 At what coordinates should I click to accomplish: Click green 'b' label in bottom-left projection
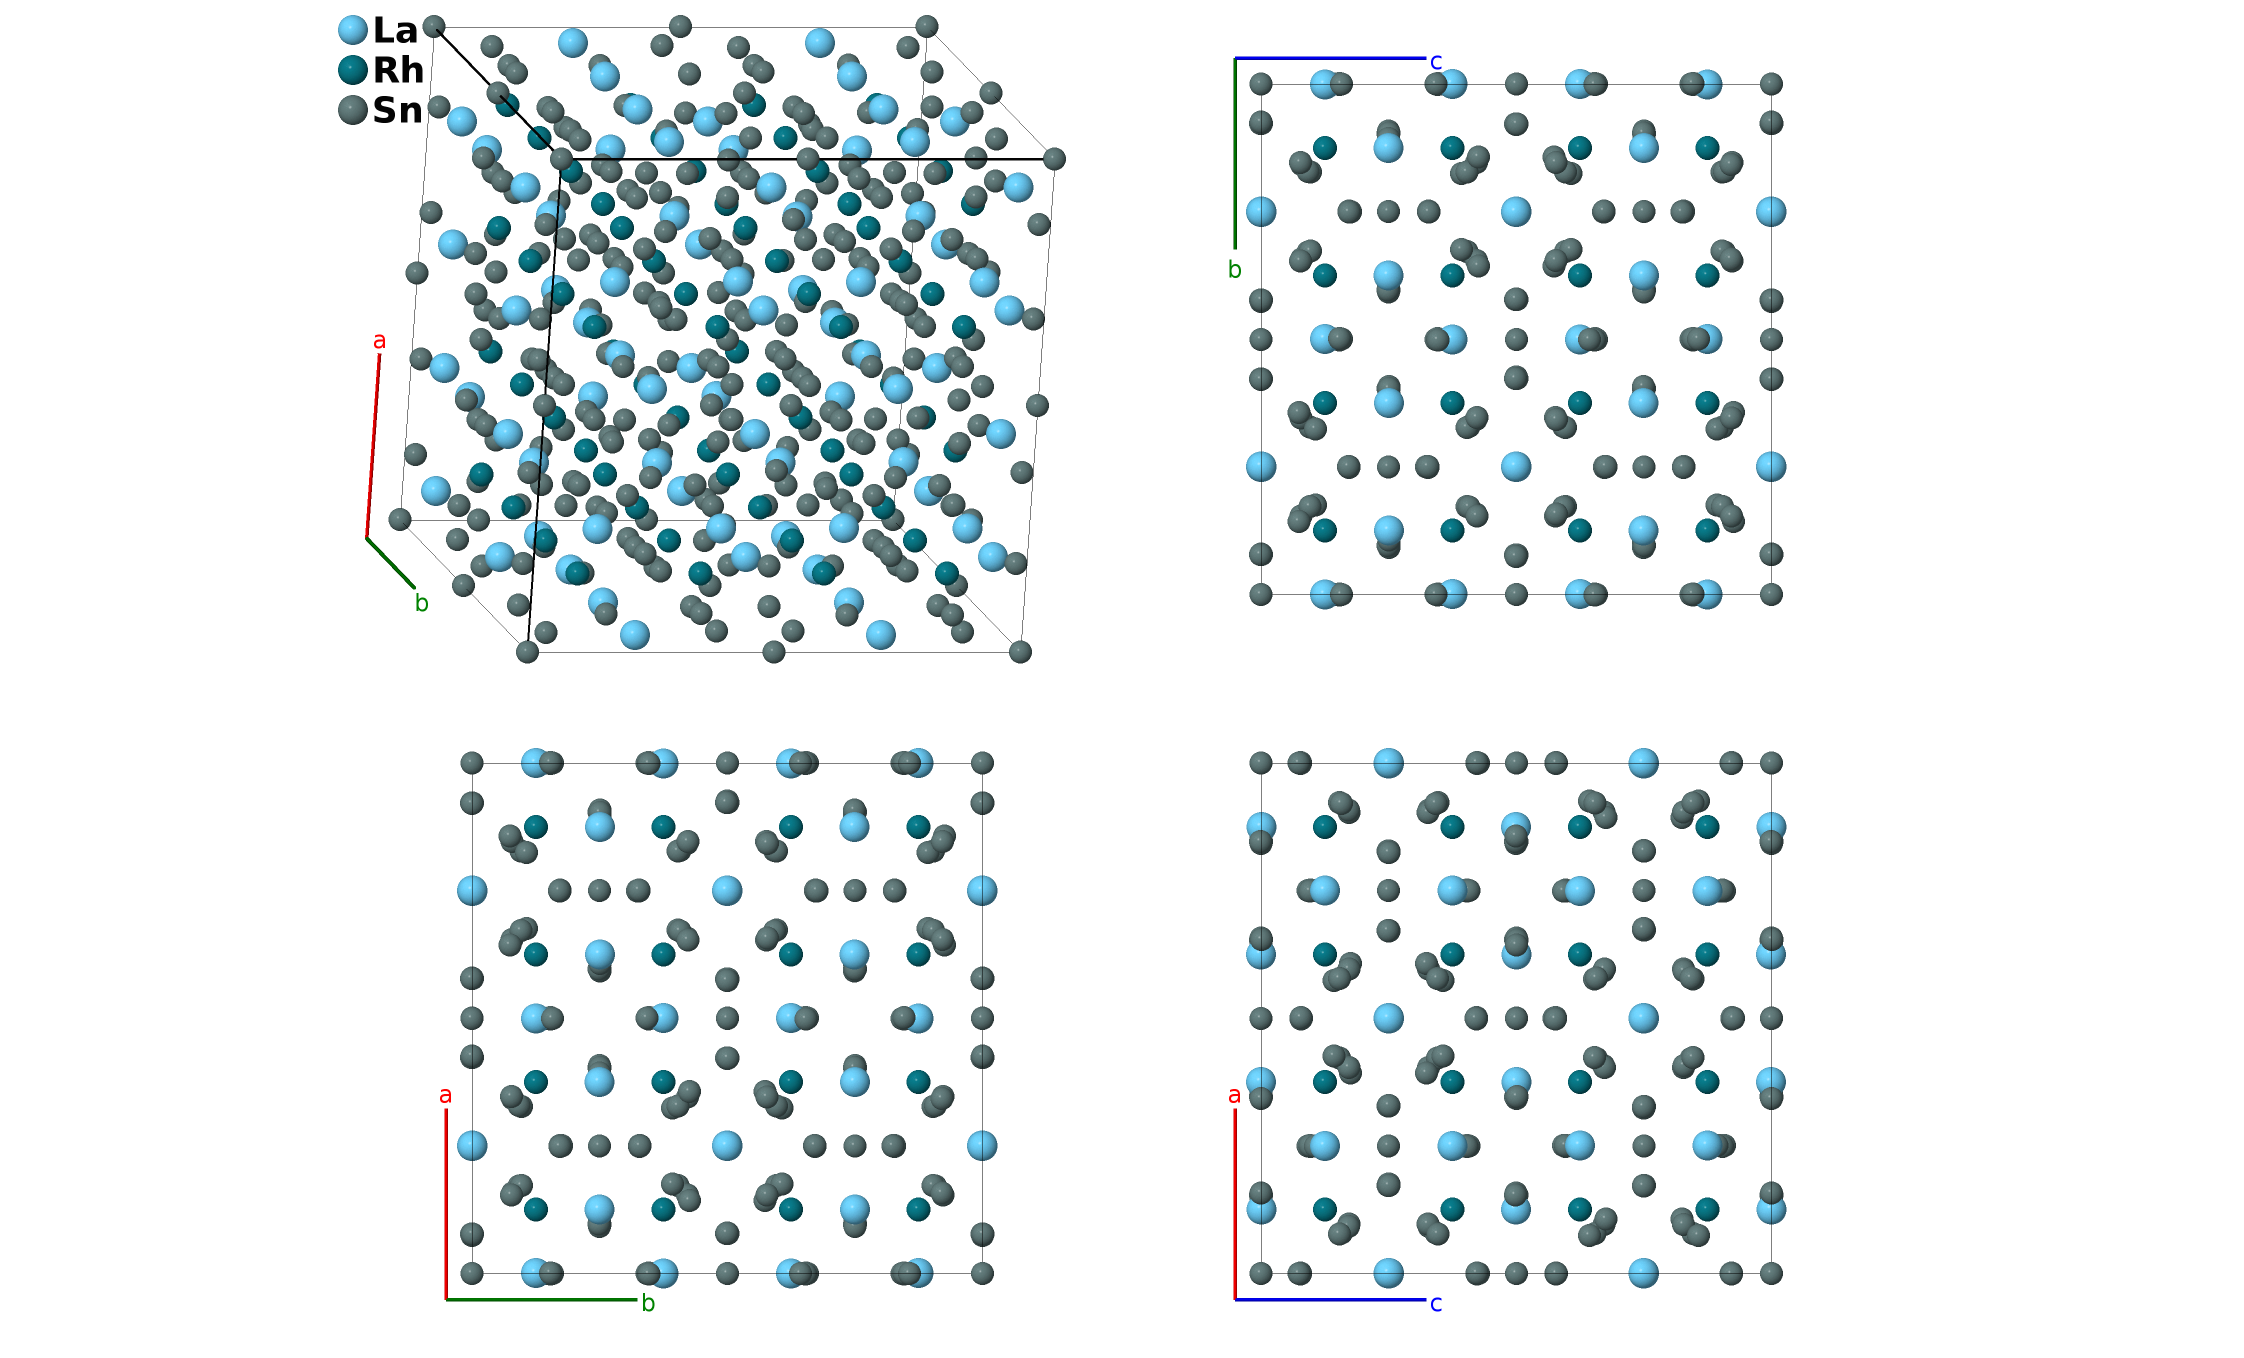(x=648, y=1304)
